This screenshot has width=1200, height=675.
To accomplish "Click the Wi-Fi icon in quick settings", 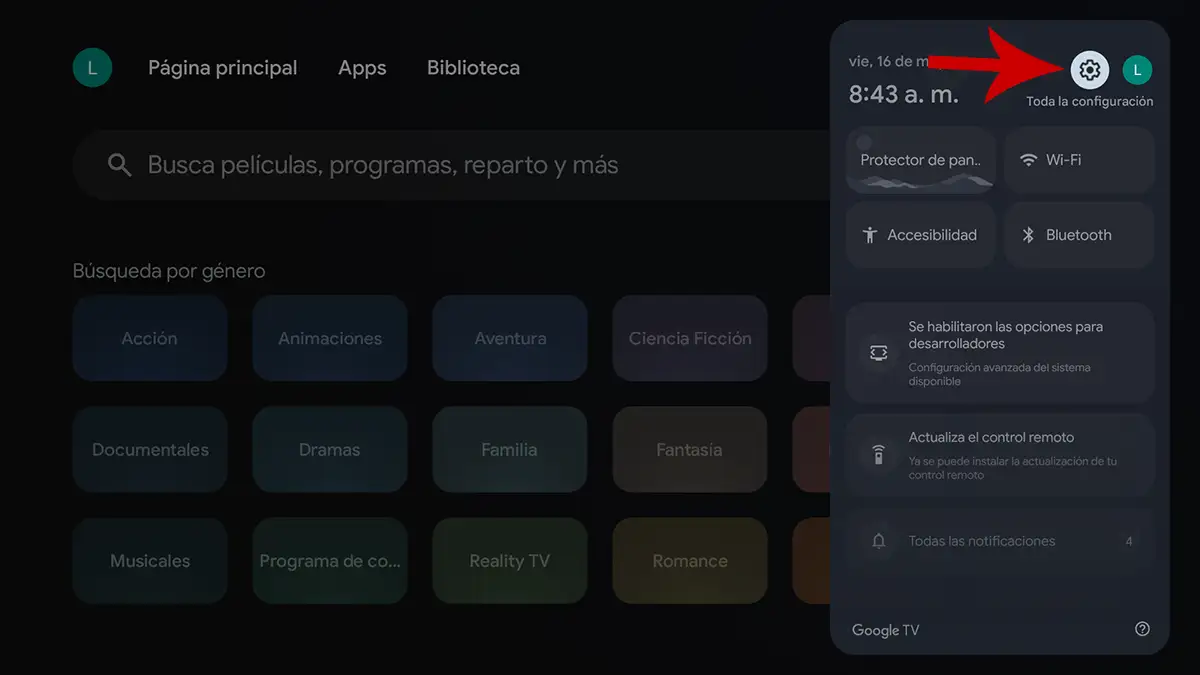I will tap(1029, 160).
